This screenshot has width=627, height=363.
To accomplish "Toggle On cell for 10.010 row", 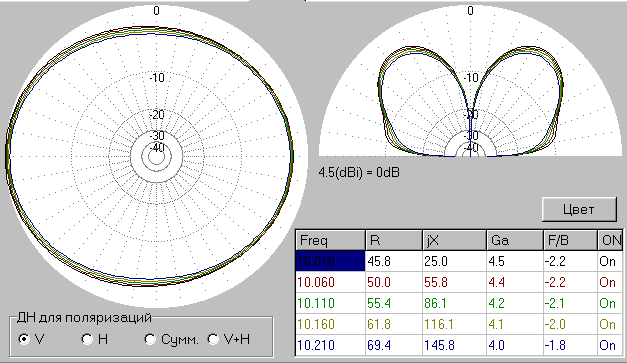I will pyautogui.click(x=610, y=261).
